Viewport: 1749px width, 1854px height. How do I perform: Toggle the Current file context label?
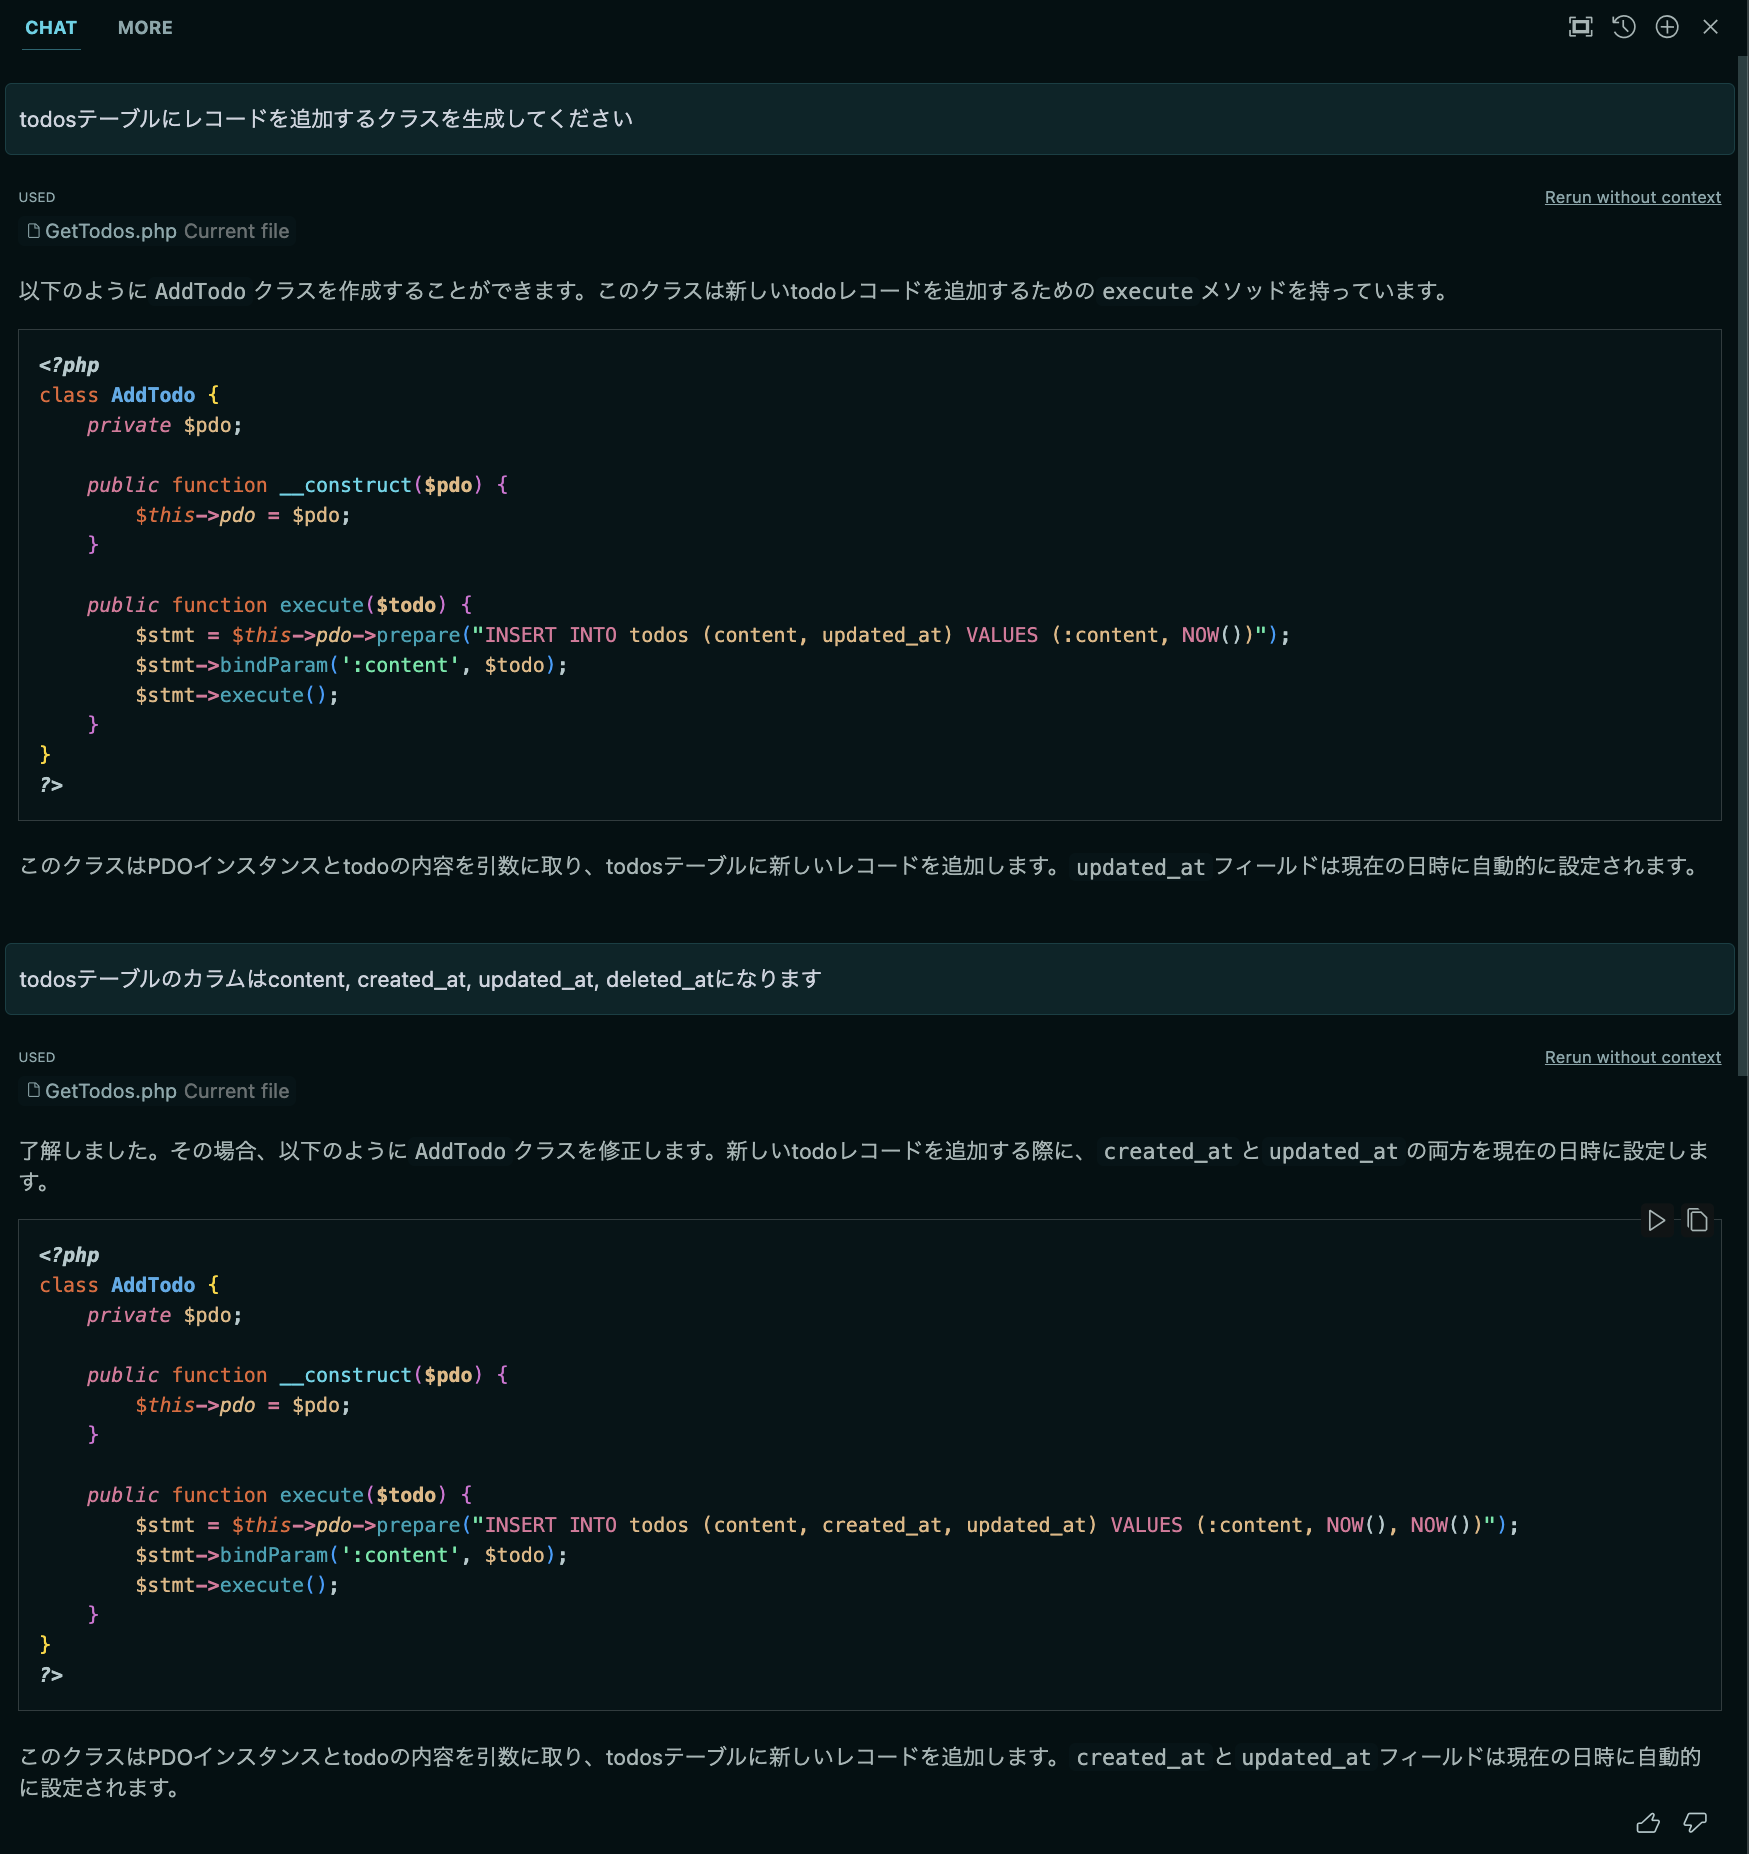pyautogui.click(x=236, y=231)
